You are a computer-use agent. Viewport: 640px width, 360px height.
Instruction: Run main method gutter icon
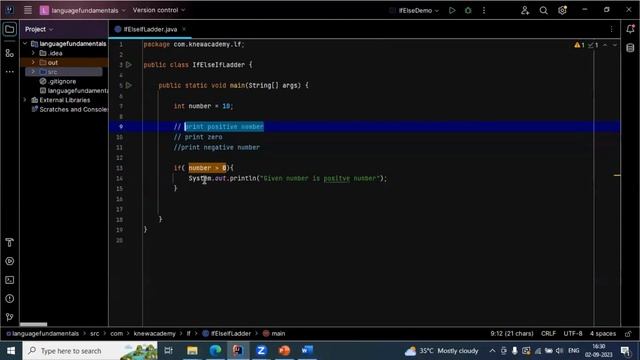point(129,85)
